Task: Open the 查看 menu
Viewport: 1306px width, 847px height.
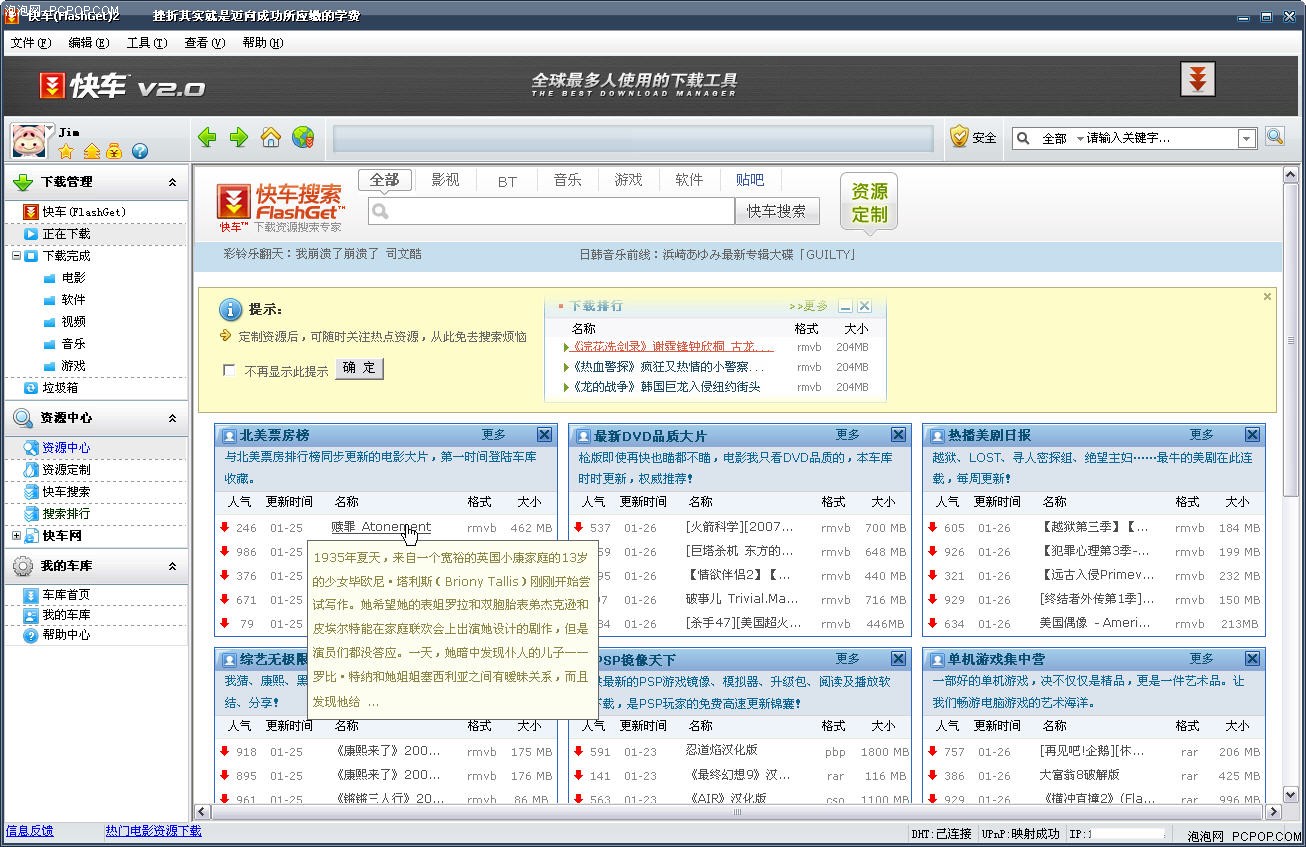Action: point(204,43)
